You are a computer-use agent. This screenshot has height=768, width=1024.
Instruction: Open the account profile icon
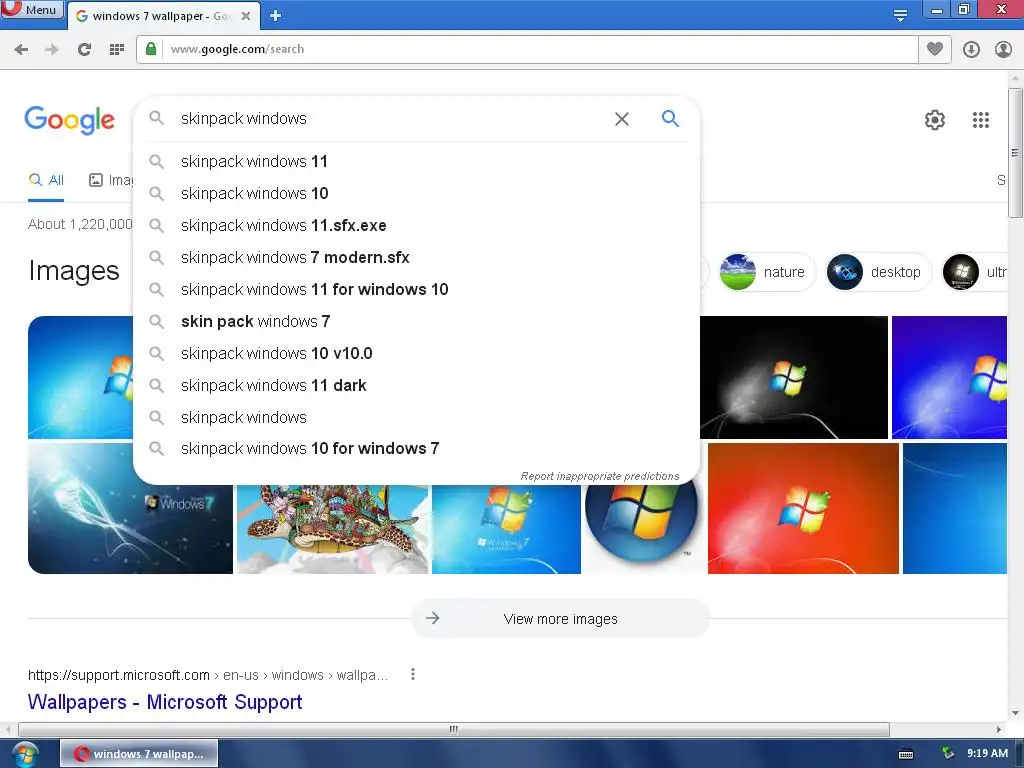point(1003,49)
